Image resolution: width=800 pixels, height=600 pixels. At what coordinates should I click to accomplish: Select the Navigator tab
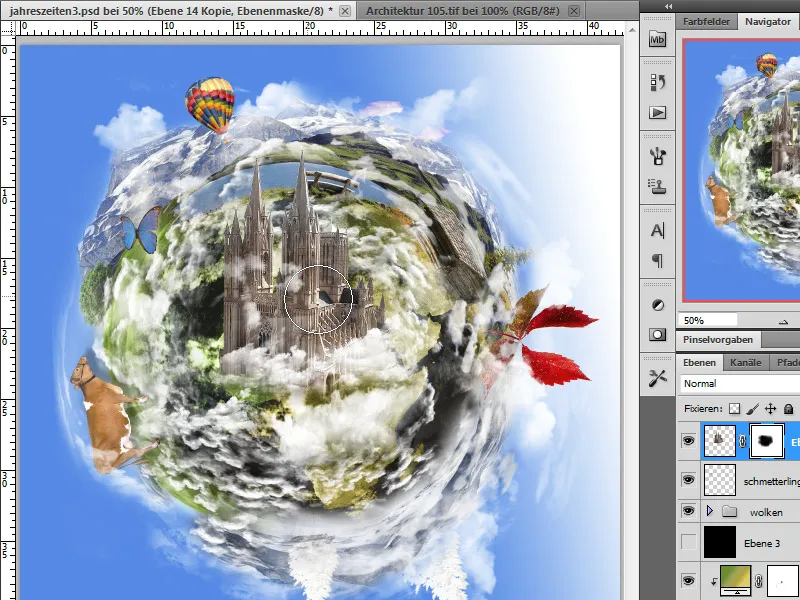coord(768,21)
